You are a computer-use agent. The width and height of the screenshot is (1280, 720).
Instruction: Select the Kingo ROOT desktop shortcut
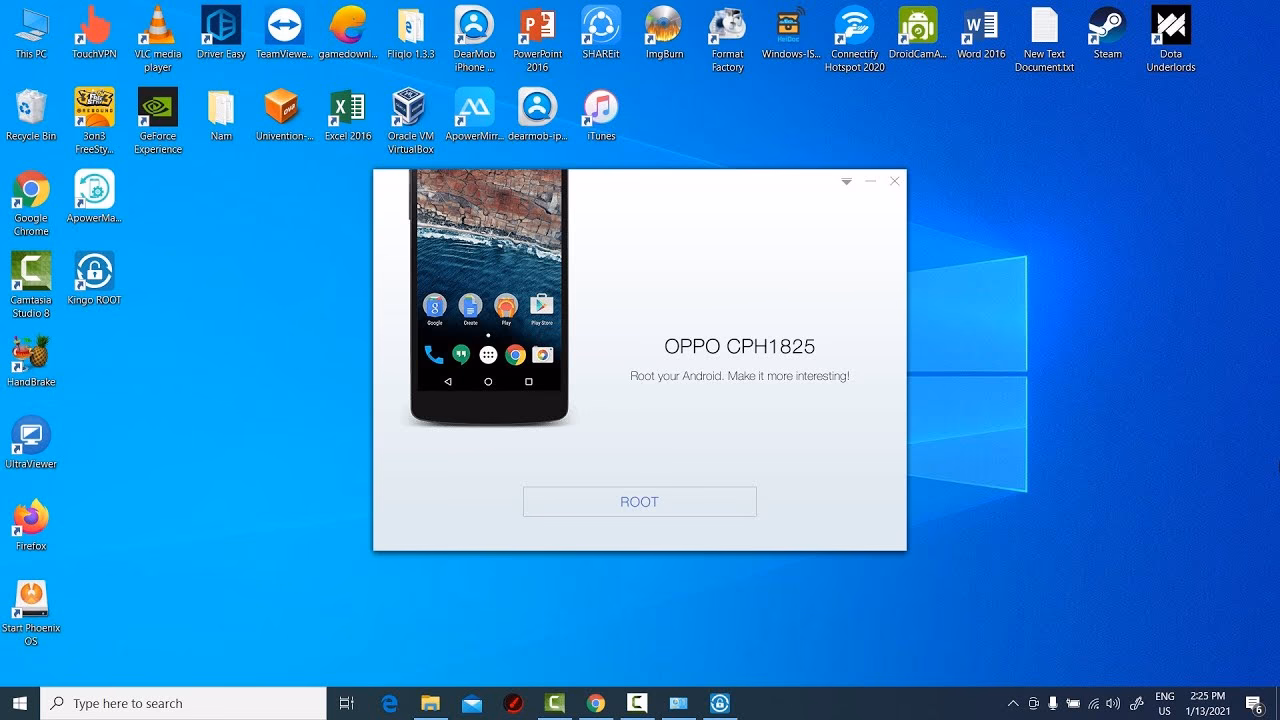click(x=94, y=279)
